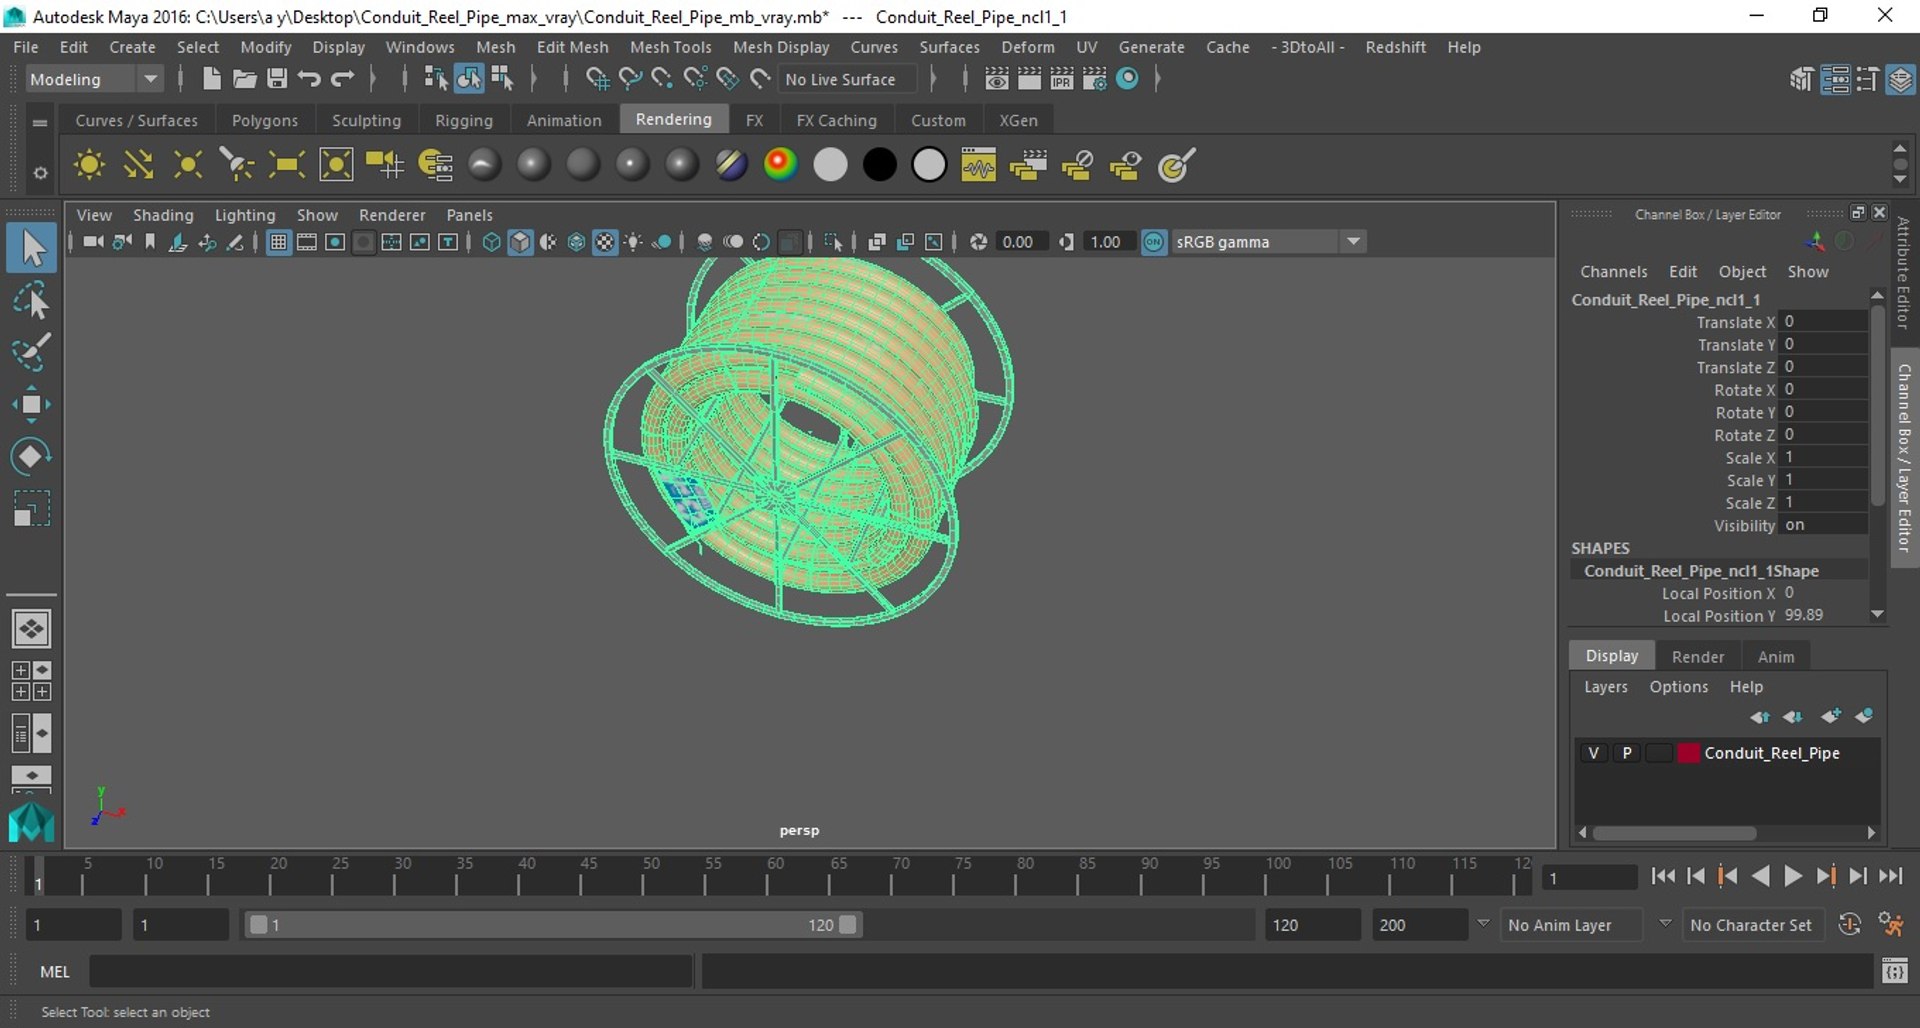Switch to the Render layer tab
The height and width of the screenshot is (1028, 1920).
tap(1697, 656)
